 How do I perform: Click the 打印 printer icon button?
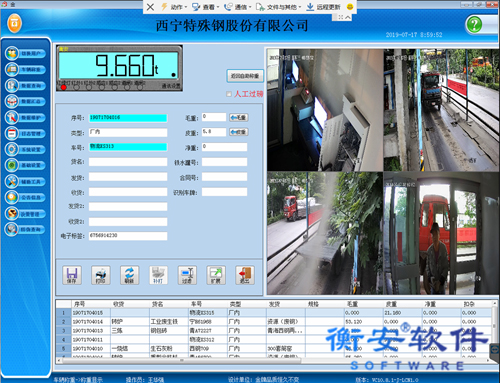pyautogui.click(x=101, y=275)
